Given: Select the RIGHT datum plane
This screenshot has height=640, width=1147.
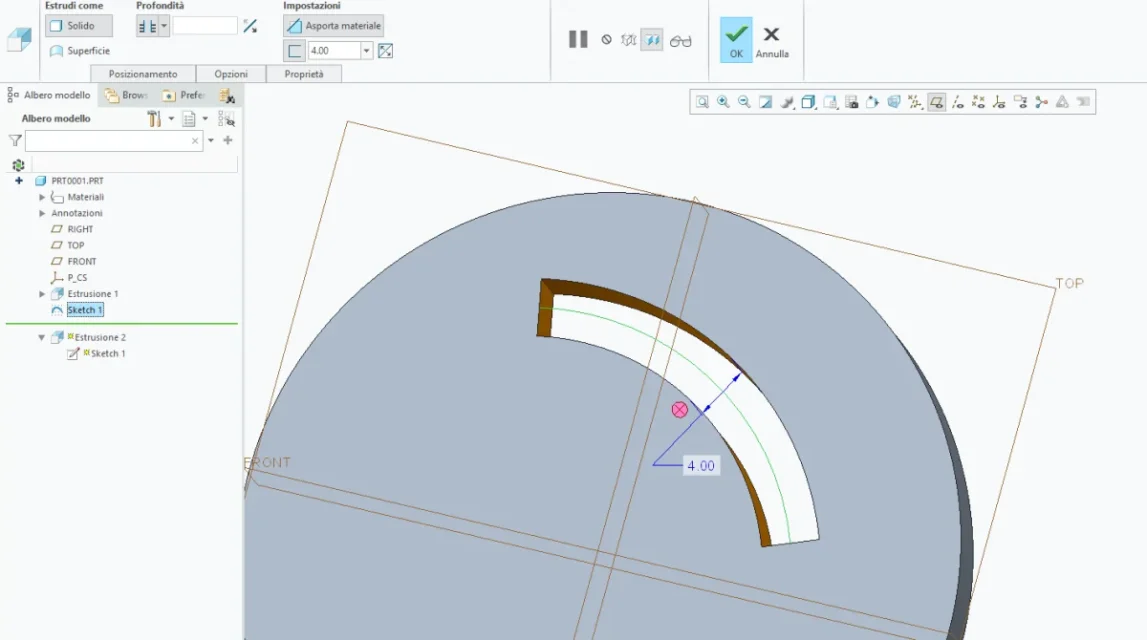Looking at the screenshot, I should [x=72, y=230].
